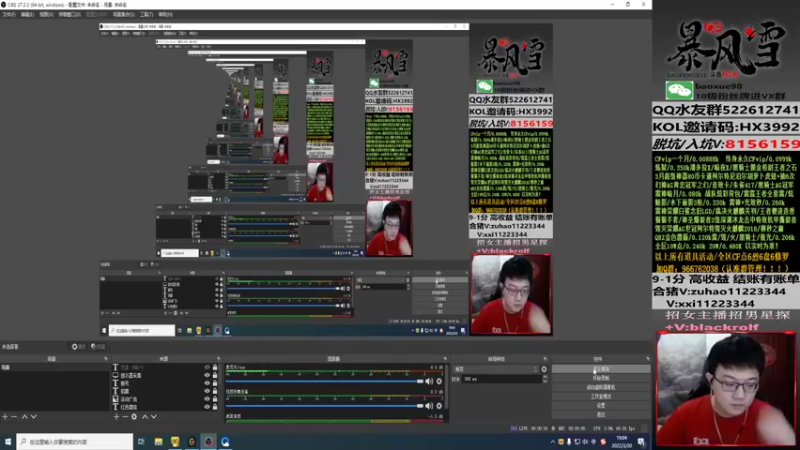Open notification center in system tray
800x450 pixels.
coord(641,442)
